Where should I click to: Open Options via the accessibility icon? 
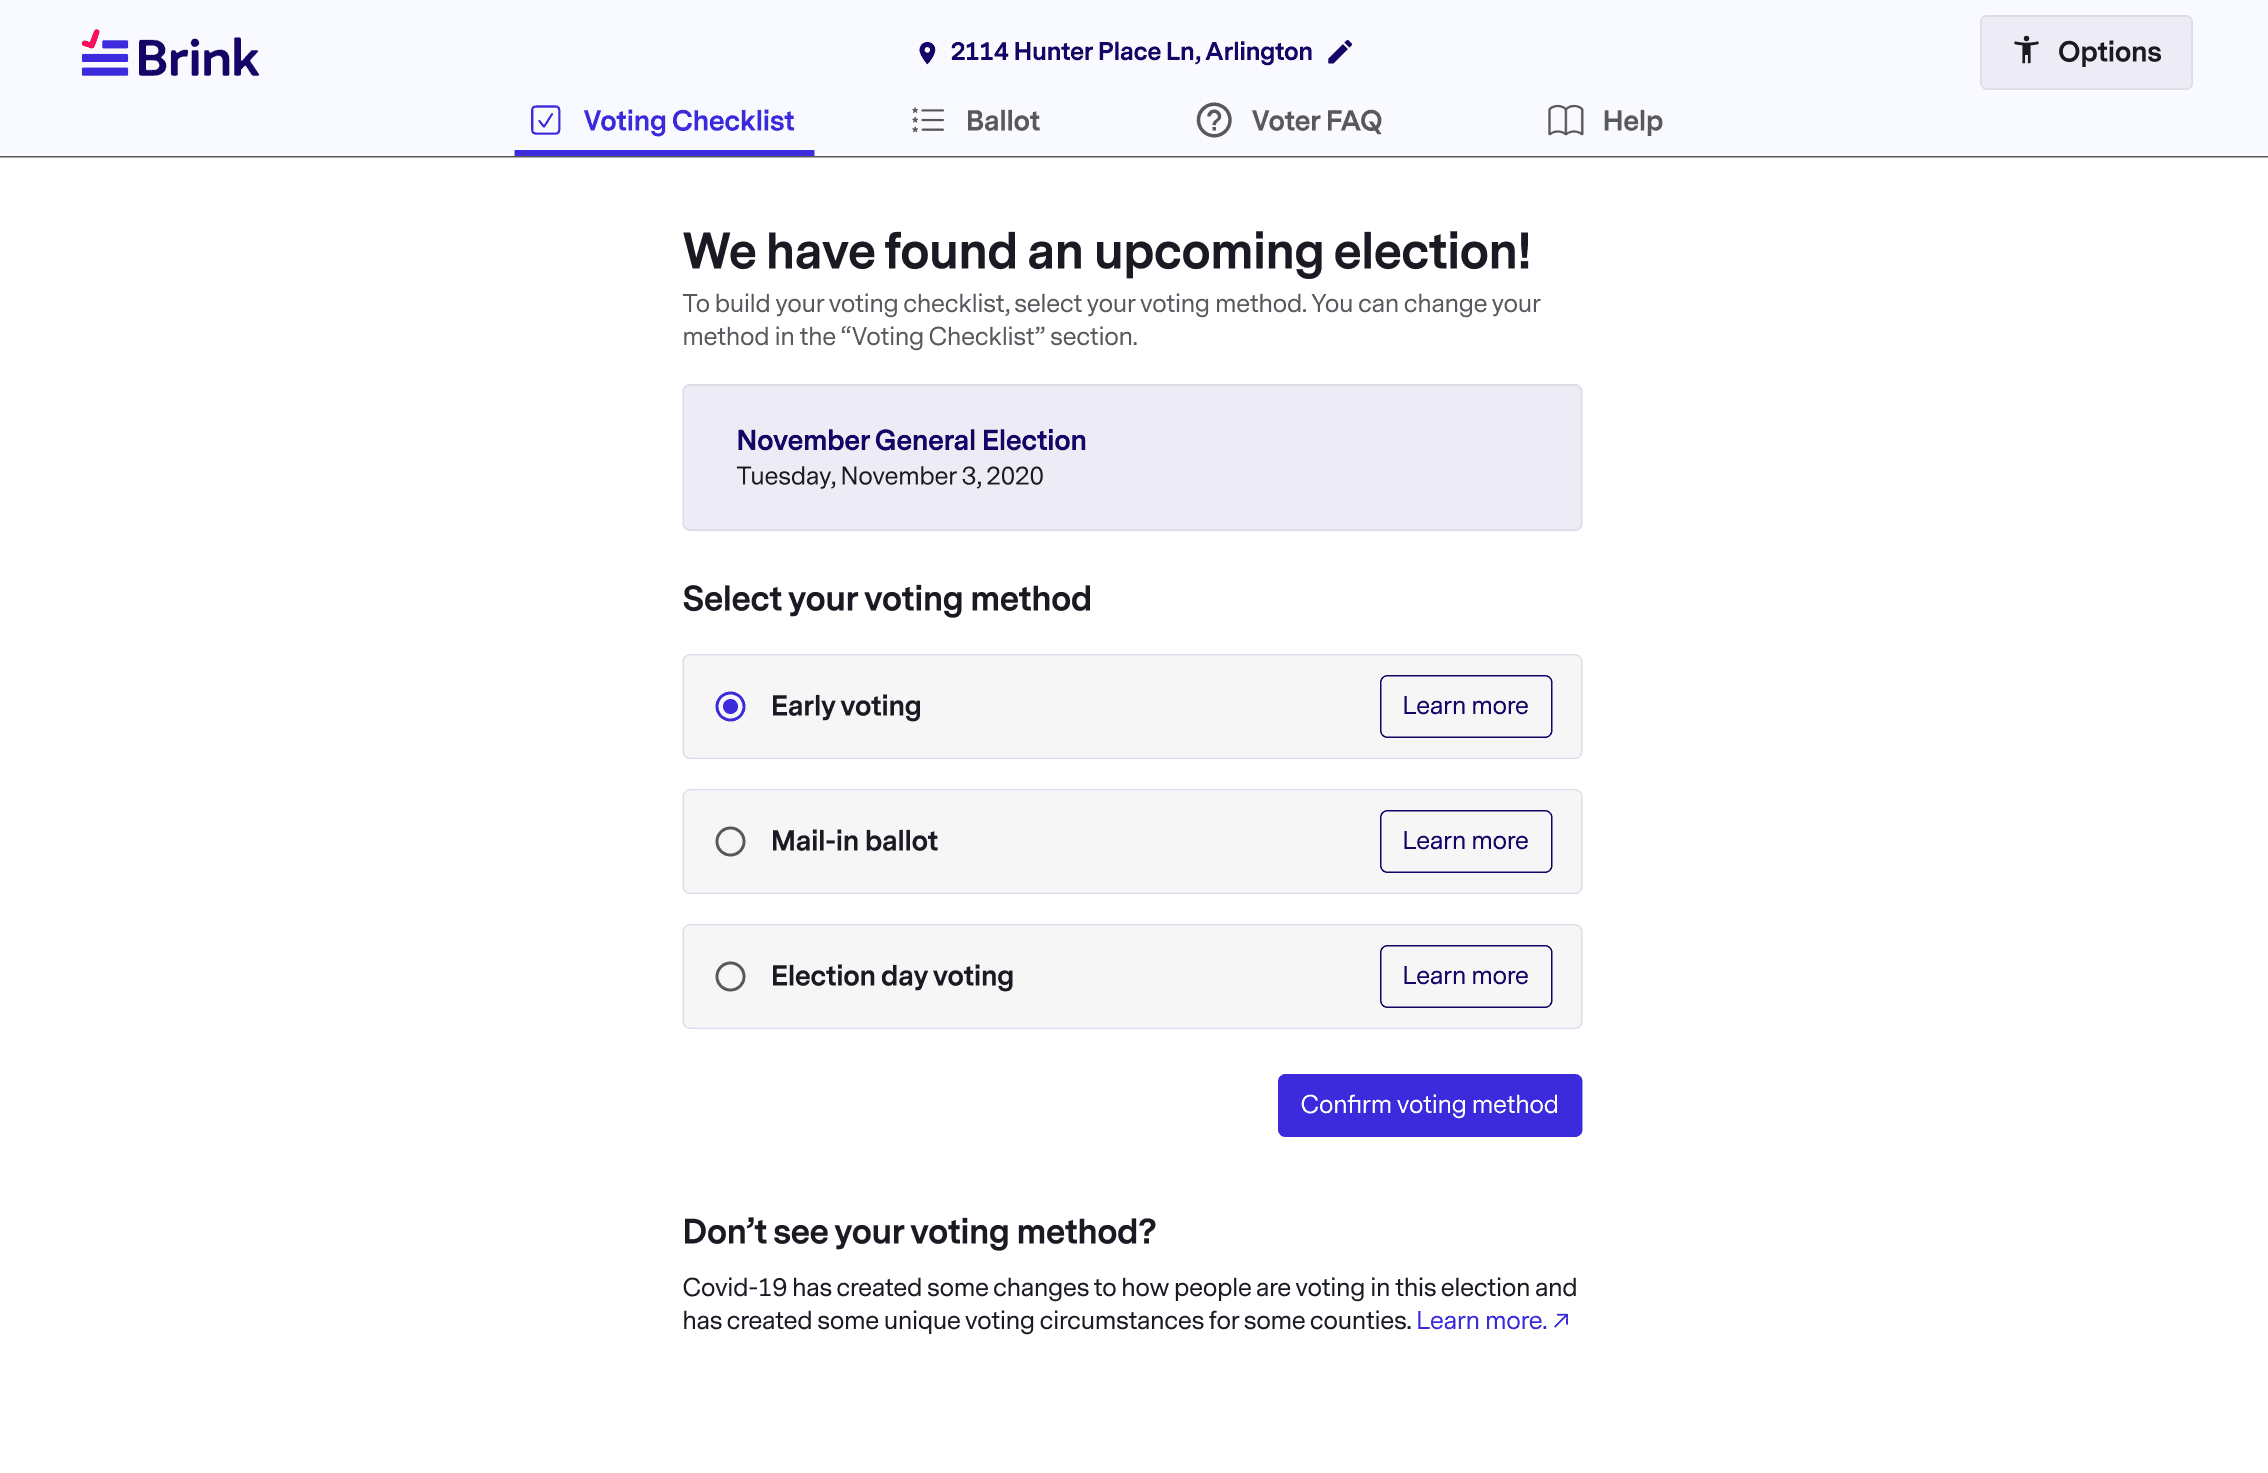[2027, 51]
